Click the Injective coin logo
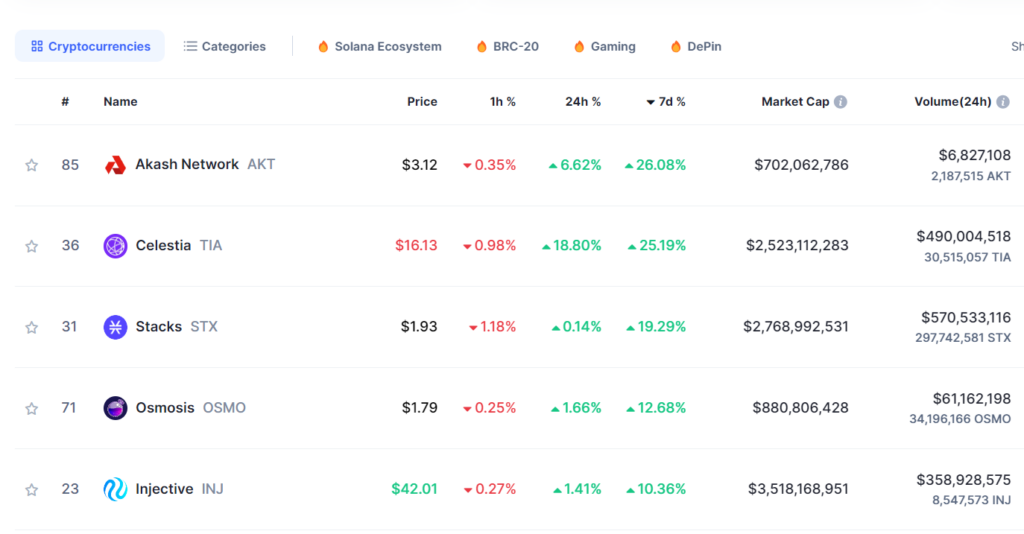The width and height of the screenshot is (1024, 534). pyautogui.click(x=115, y=489)
